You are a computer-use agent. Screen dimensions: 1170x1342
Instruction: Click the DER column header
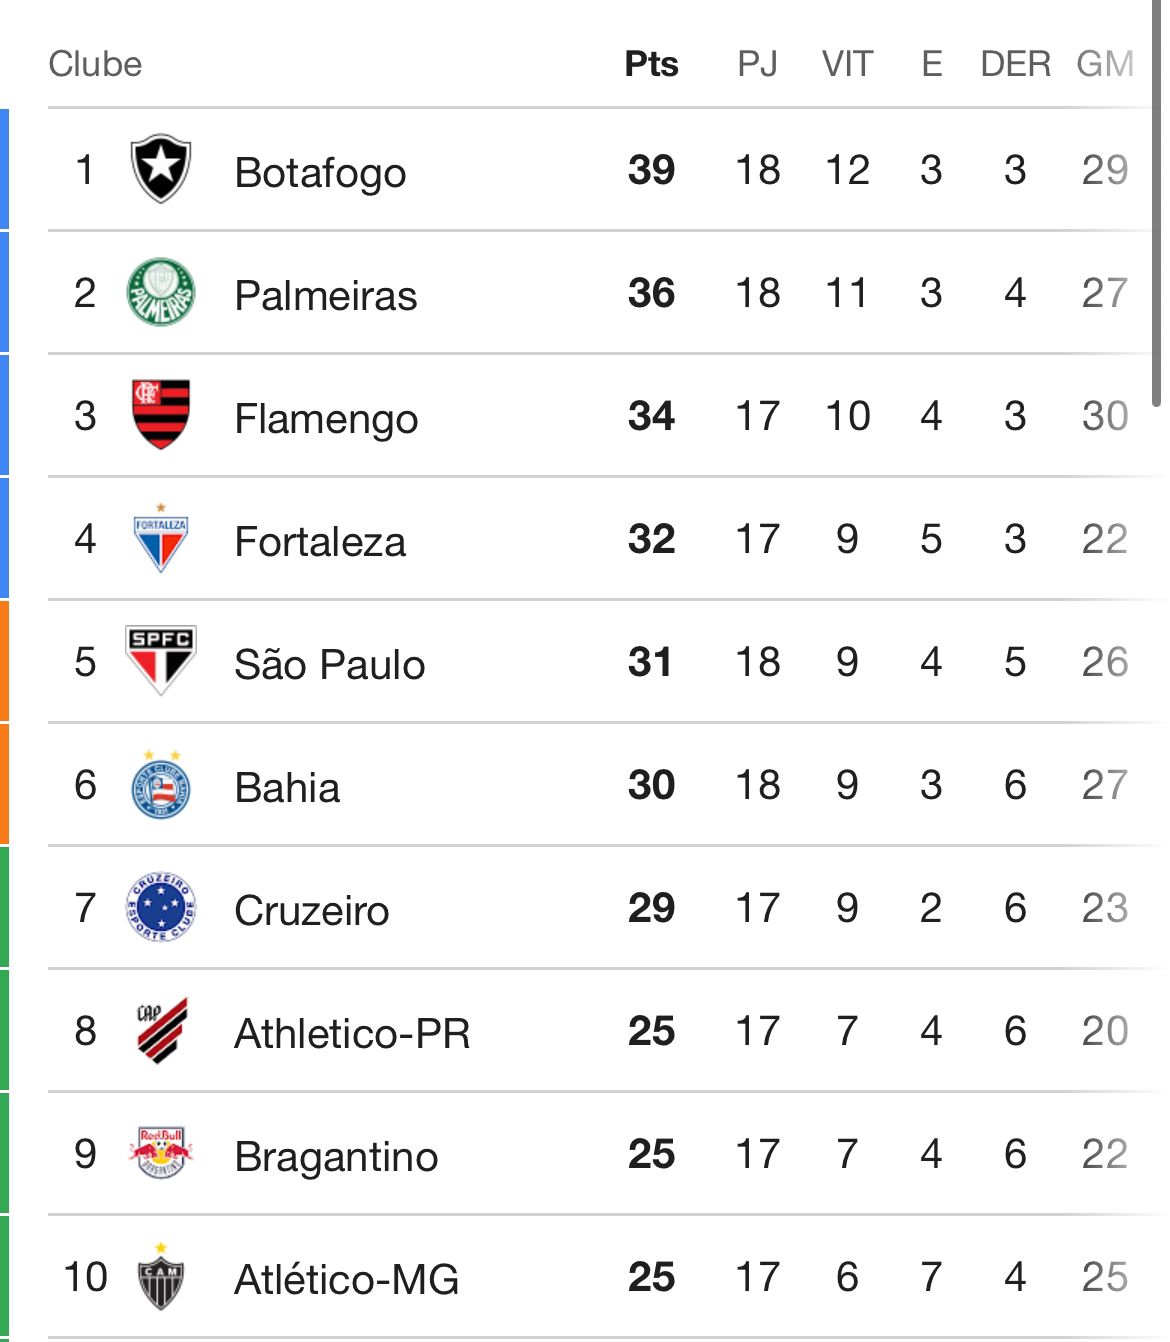(1015, 64)
